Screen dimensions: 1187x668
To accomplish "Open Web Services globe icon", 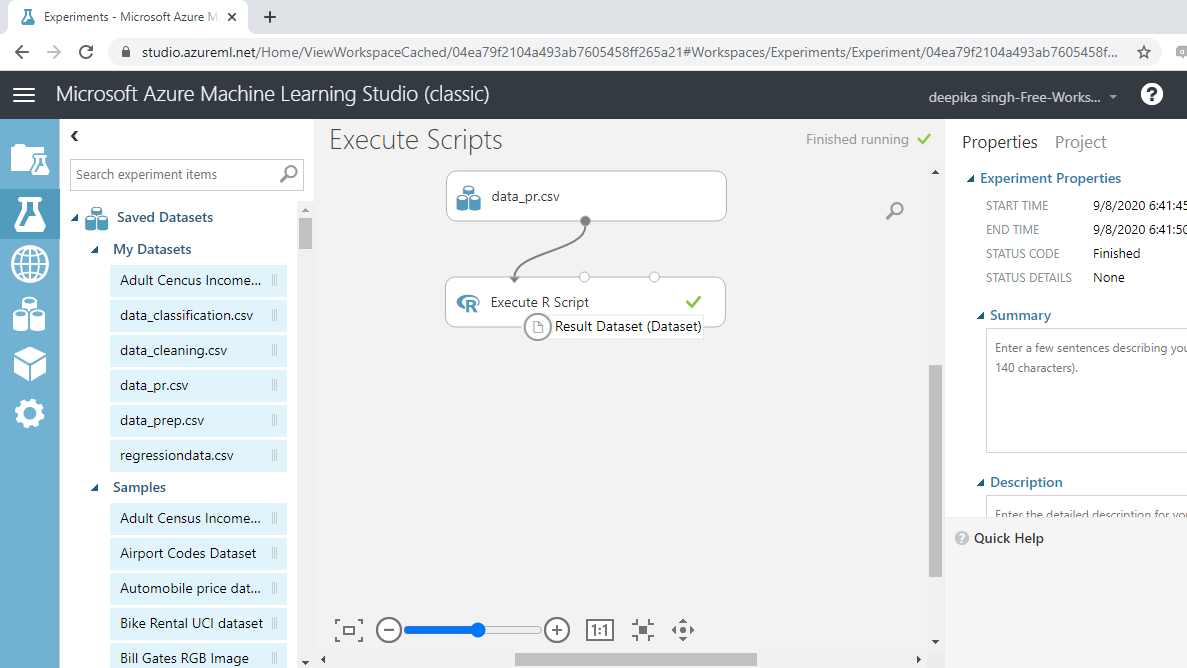I will coord(30,264).
